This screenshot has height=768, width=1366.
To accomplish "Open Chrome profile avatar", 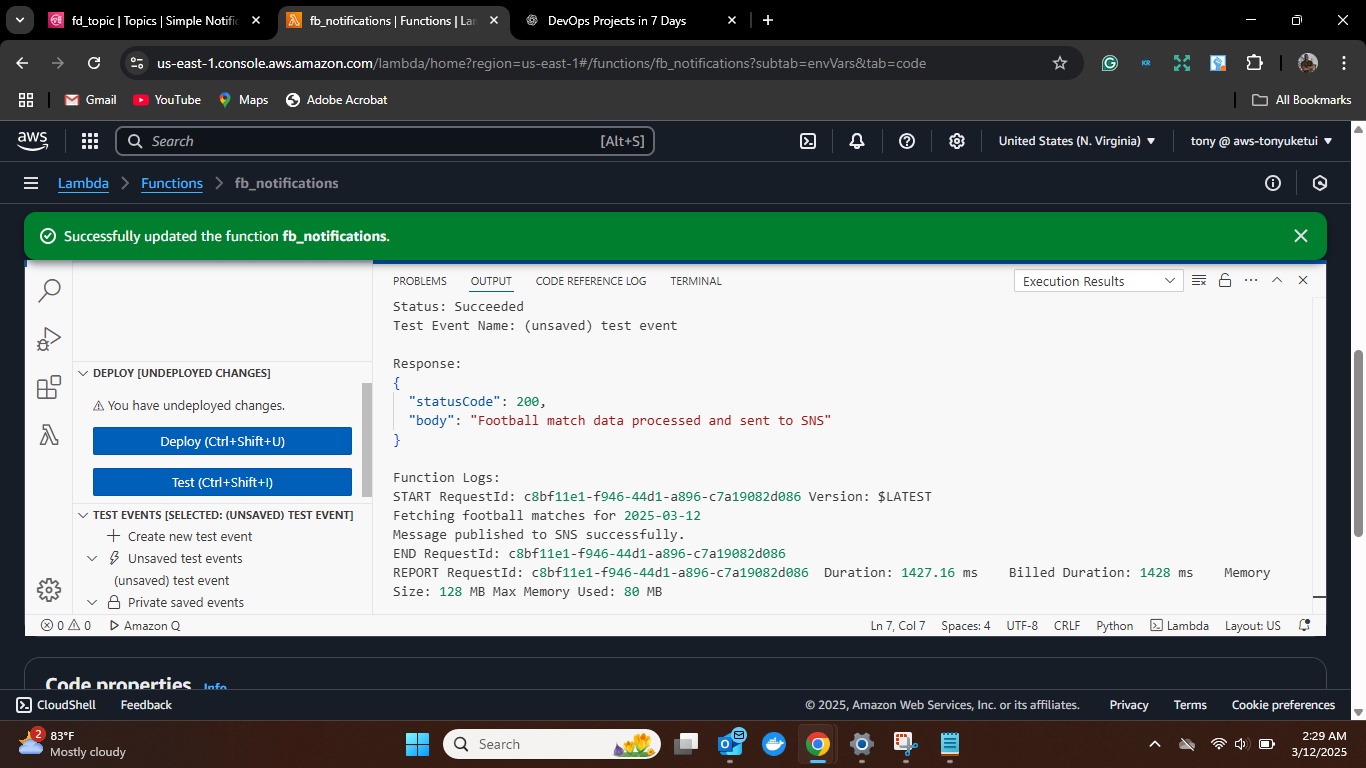I will tap(1308, 63).
